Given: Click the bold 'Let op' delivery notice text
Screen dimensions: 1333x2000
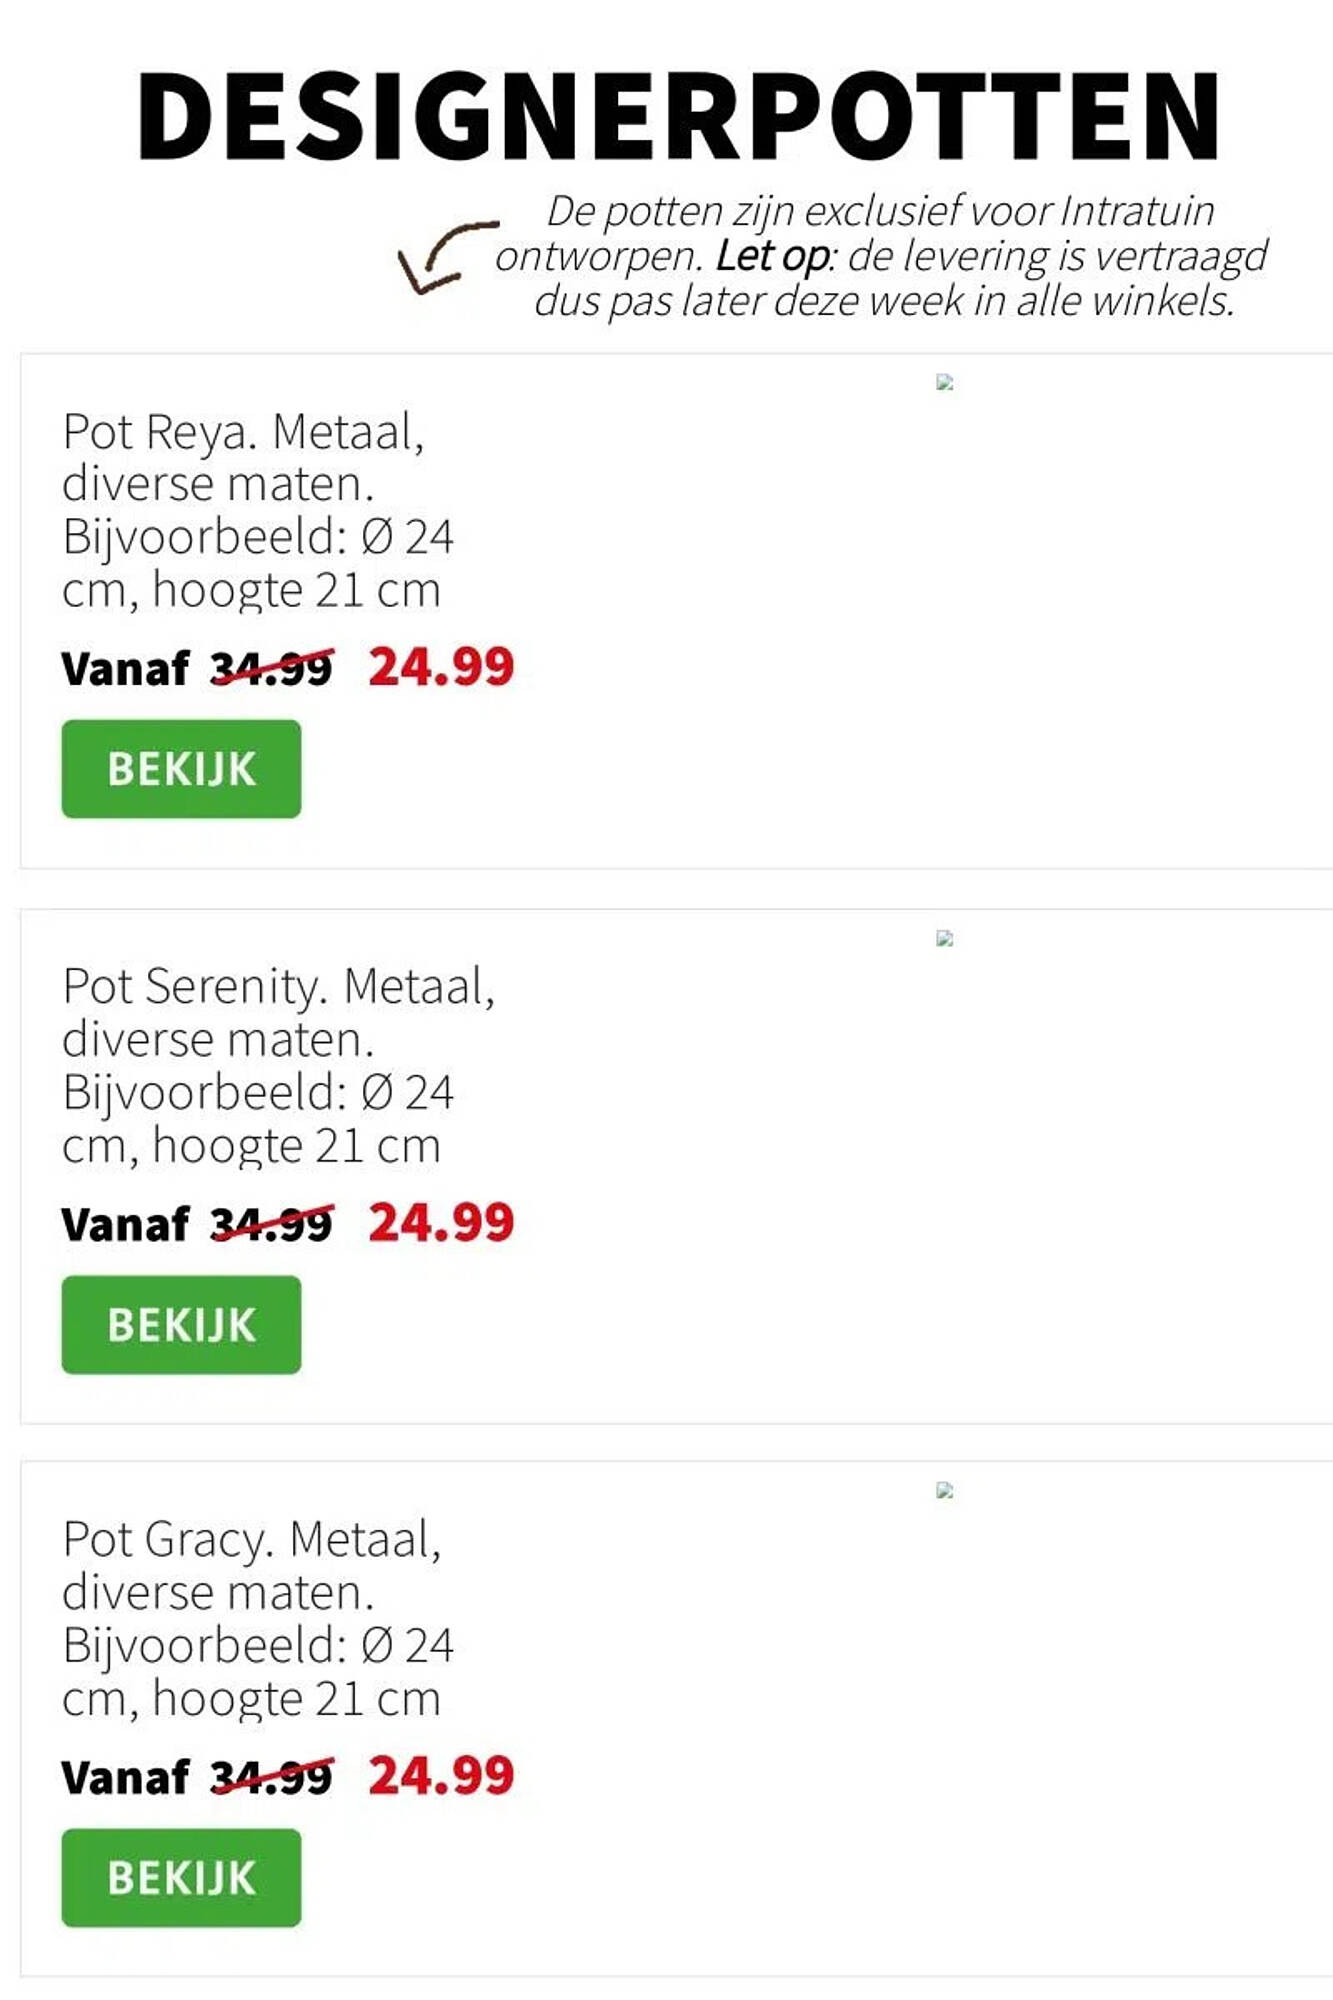Looking at the screenshot, I should click(772, 256).
